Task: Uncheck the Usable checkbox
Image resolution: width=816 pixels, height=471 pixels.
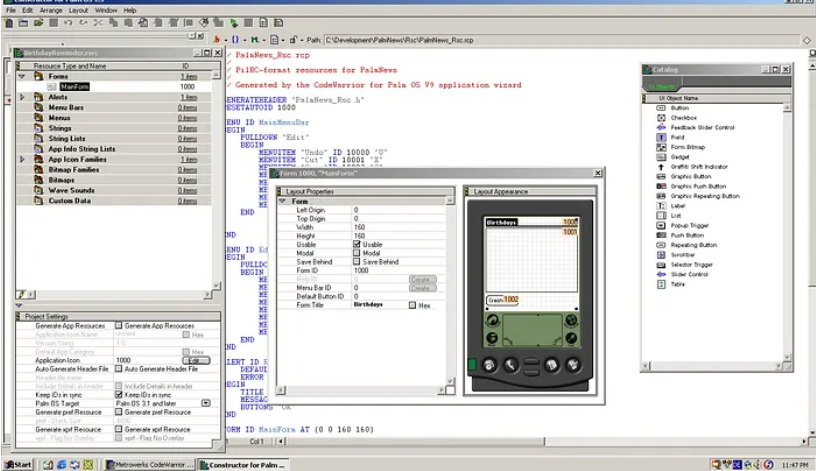Action: [357, 244]
